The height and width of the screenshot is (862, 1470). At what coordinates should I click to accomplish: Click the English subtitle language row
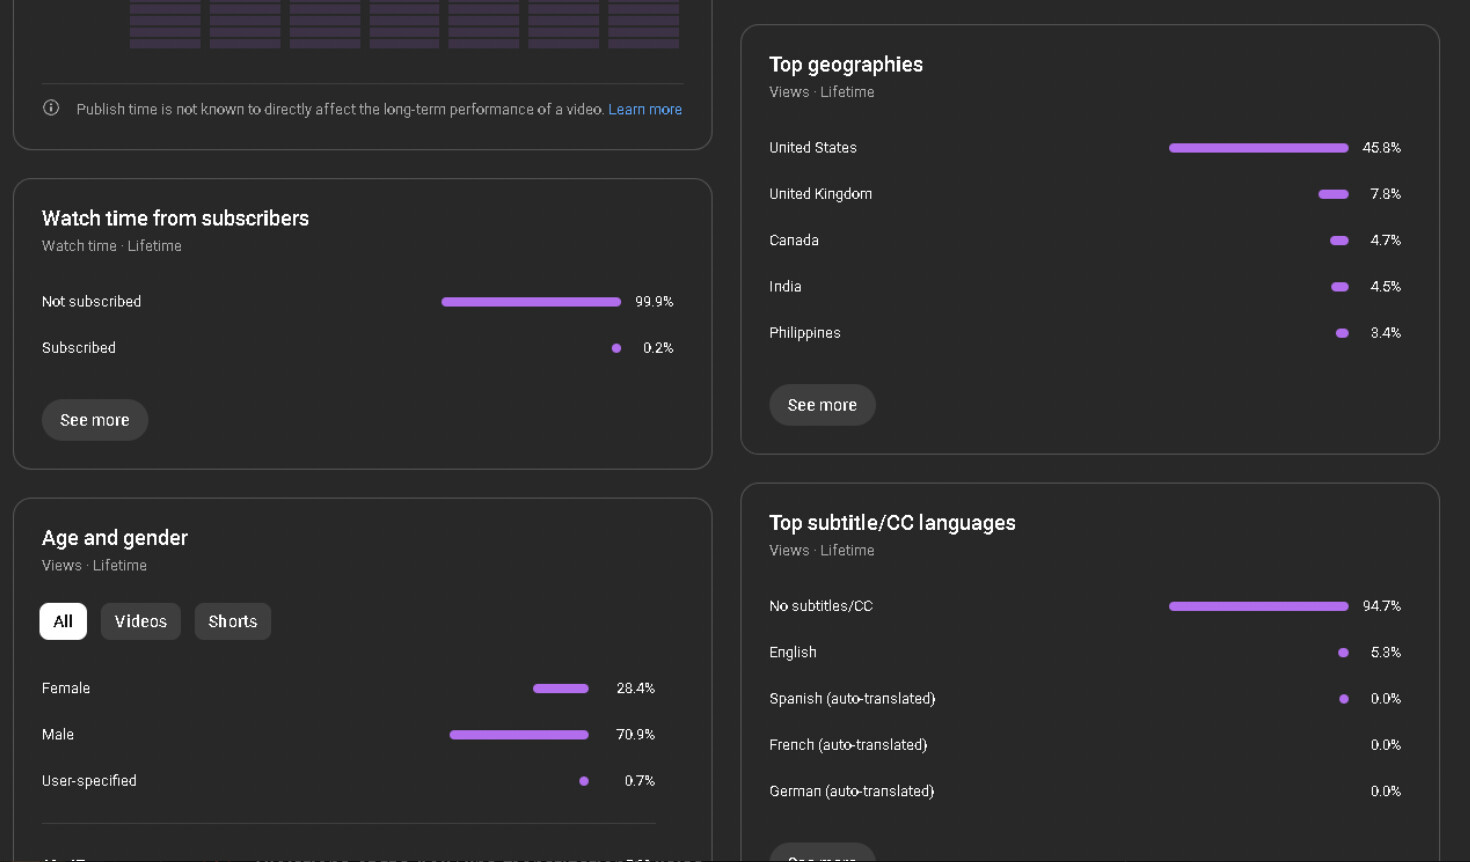[x=793, y=652]
